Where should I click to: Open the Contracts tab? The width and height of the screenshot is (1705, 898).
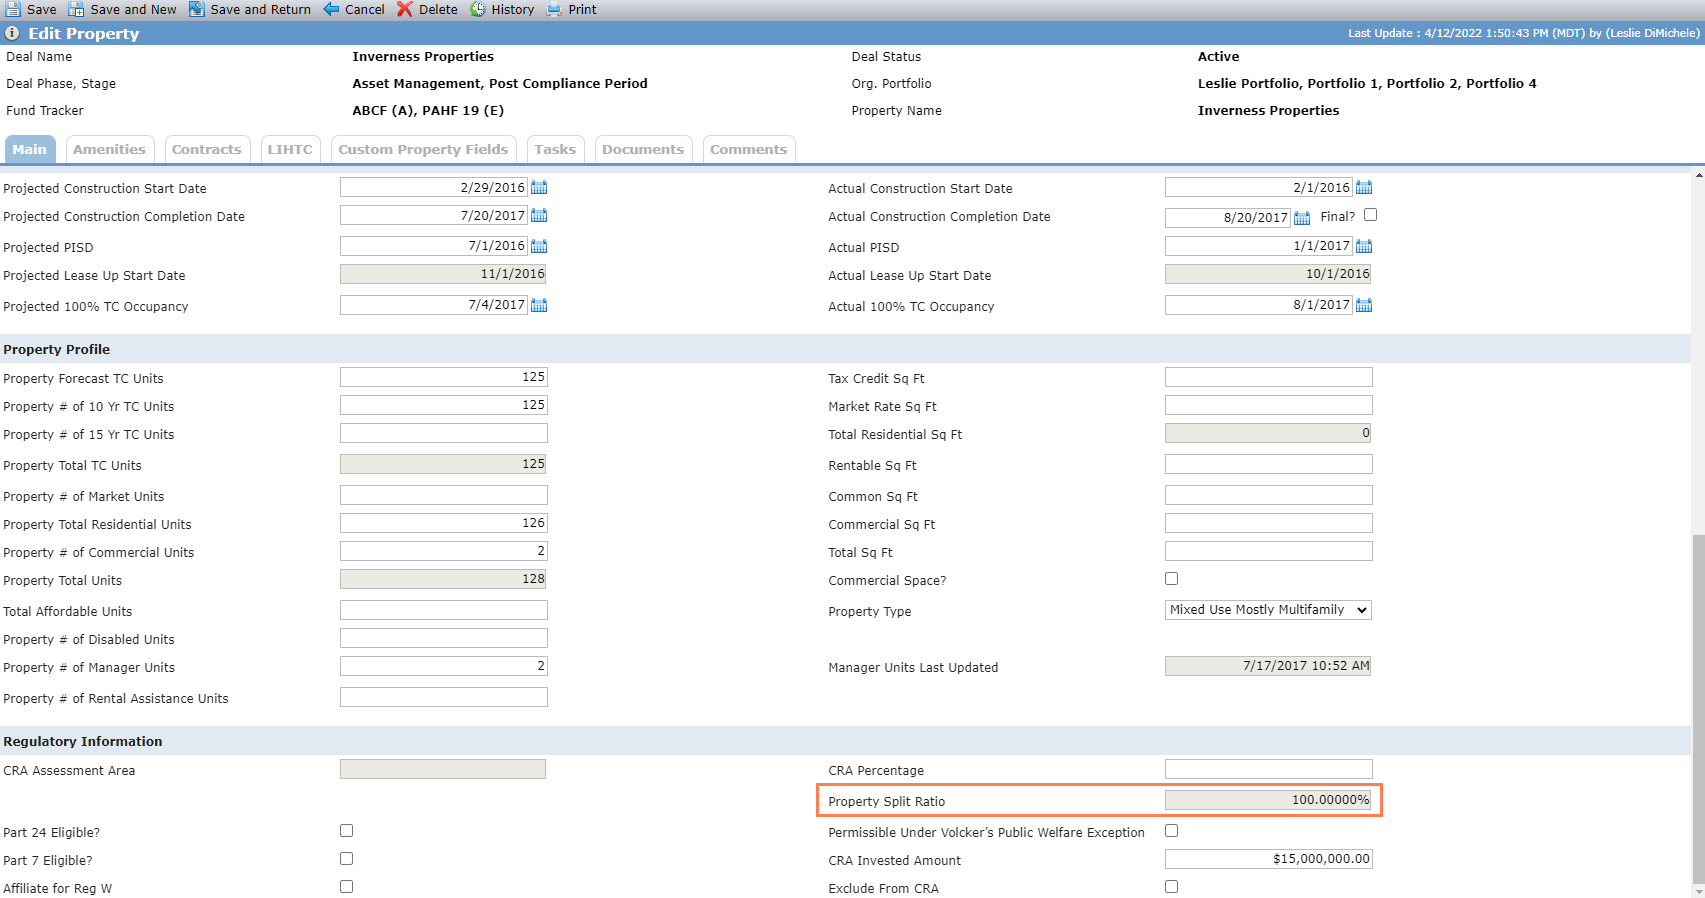tap(207, 150)
